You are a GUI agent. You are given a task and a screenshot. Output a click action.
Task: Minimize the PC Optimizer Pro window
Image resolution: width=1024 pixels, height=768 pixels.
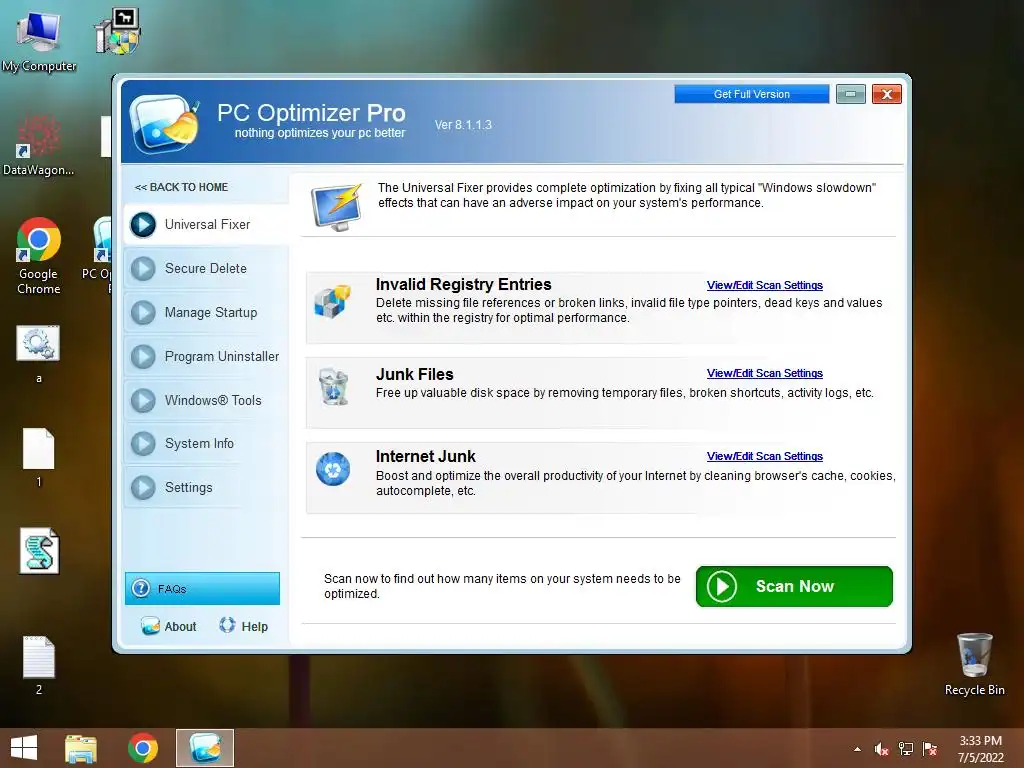click(850, 94)
